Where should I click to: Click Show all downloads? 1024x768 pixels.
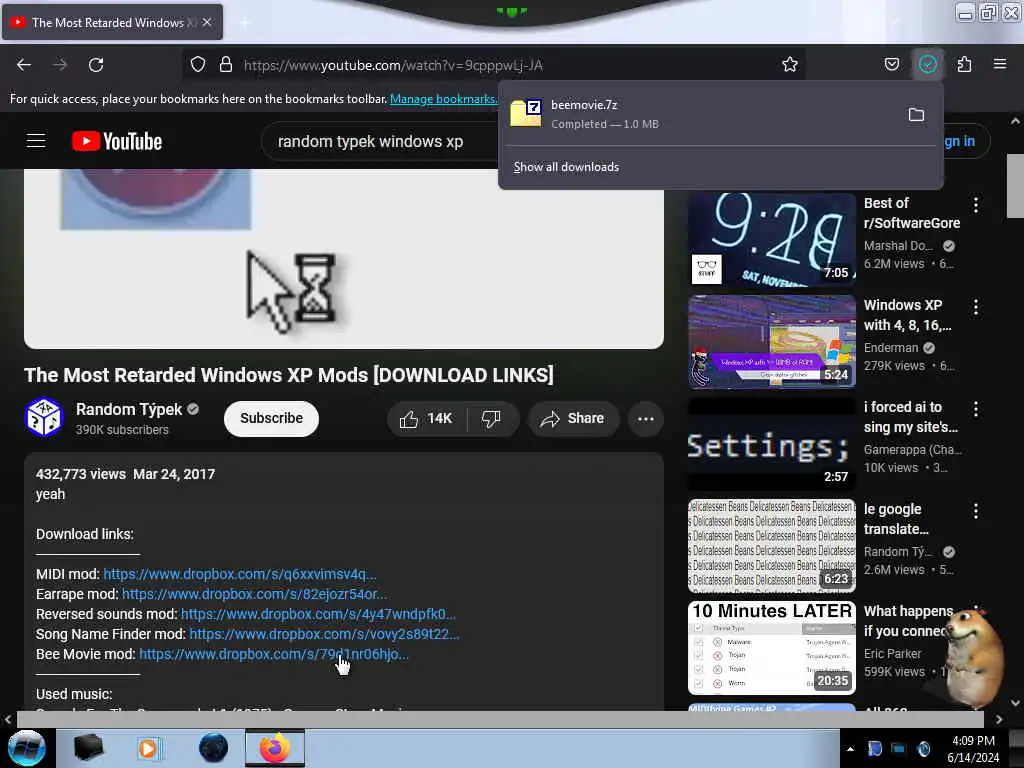tap(566, 167)
